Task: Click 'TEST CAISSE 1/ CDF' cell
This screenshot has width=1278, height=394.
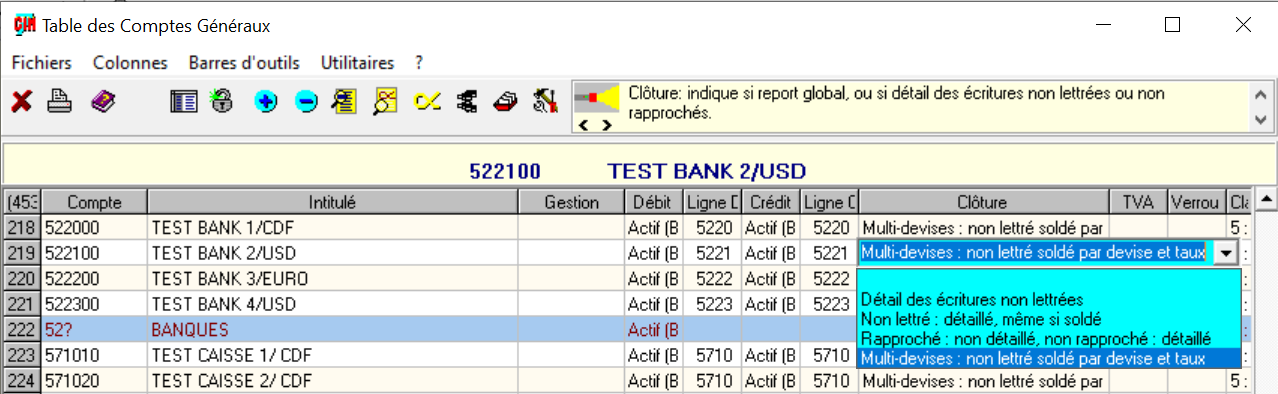Action: tap(332, 354)
